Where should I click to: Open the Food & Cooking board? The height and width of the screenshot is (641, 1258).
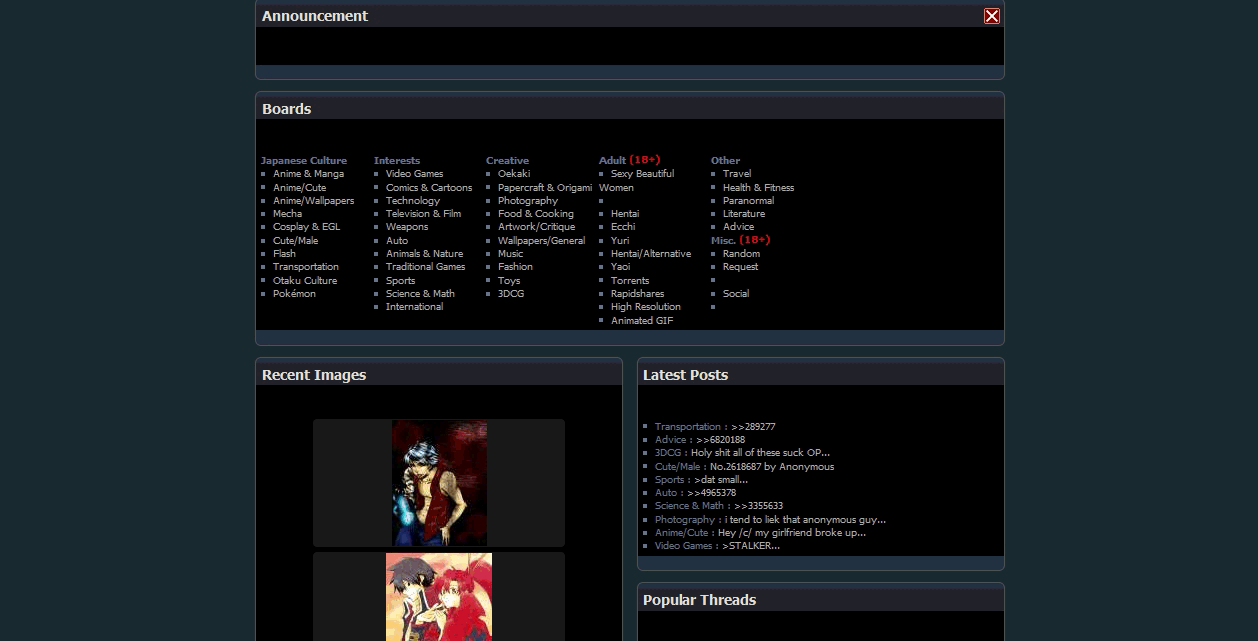click(535, 214)
